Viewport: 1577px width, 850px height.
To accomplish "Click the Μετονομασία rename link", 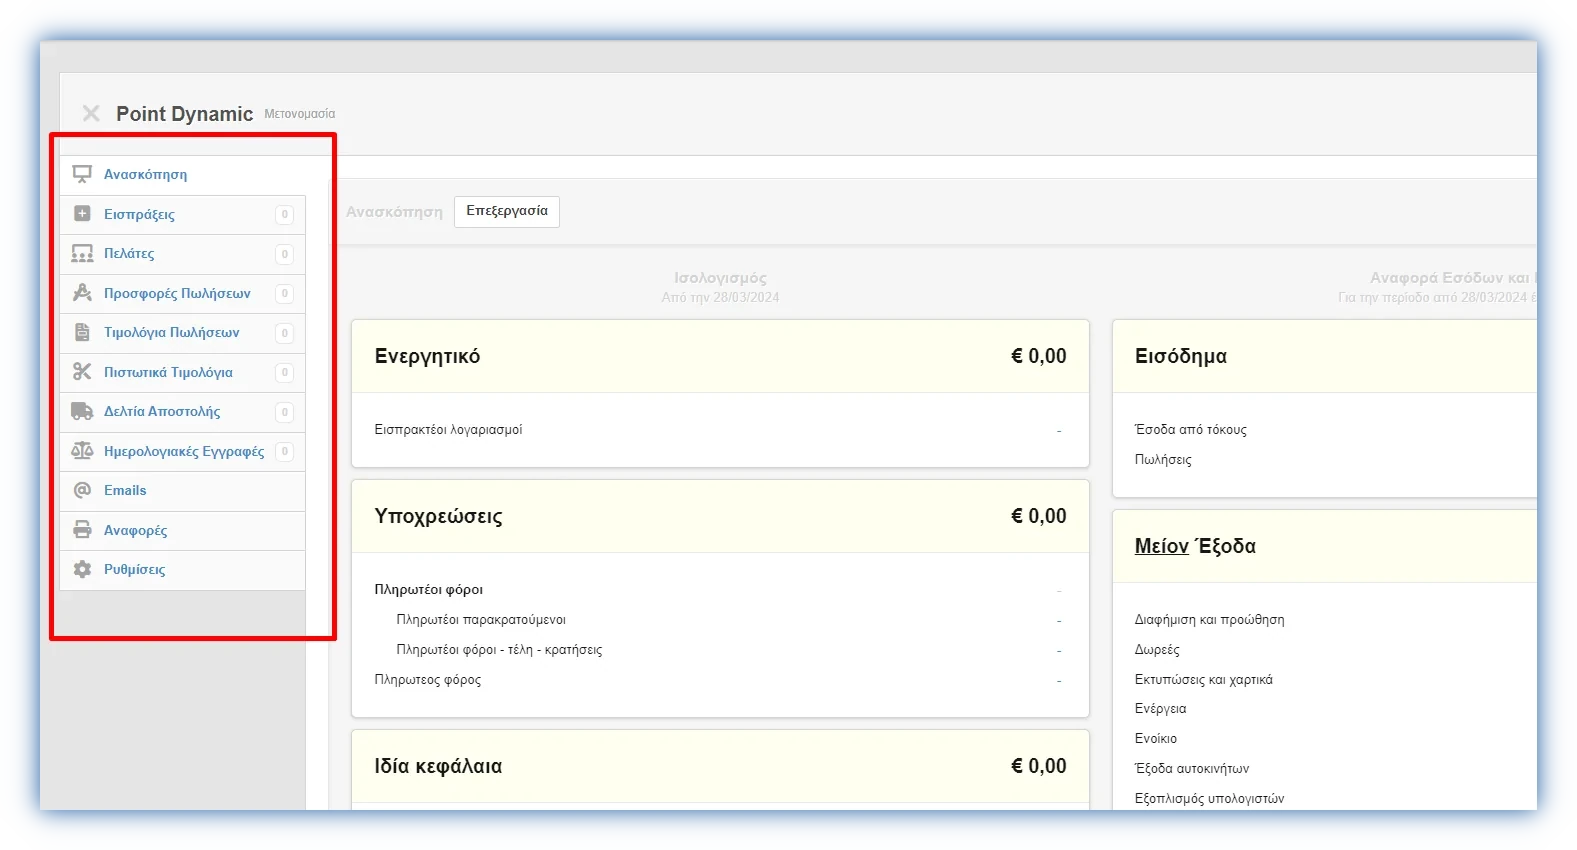I will pyautogui.click(x=299, y=114).
